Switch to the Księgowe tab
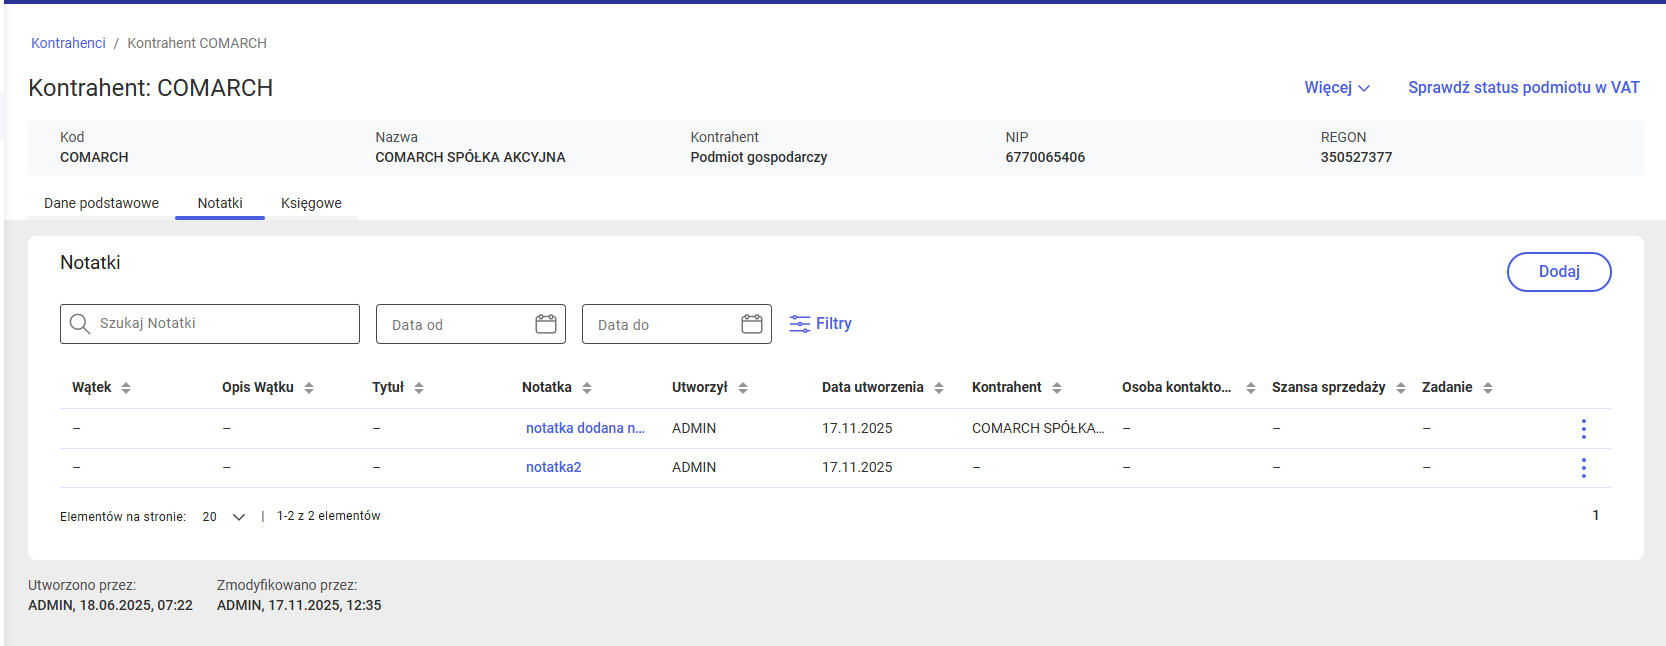The height and width of the screenshot is (646, 1666). [x=311, y=203]
